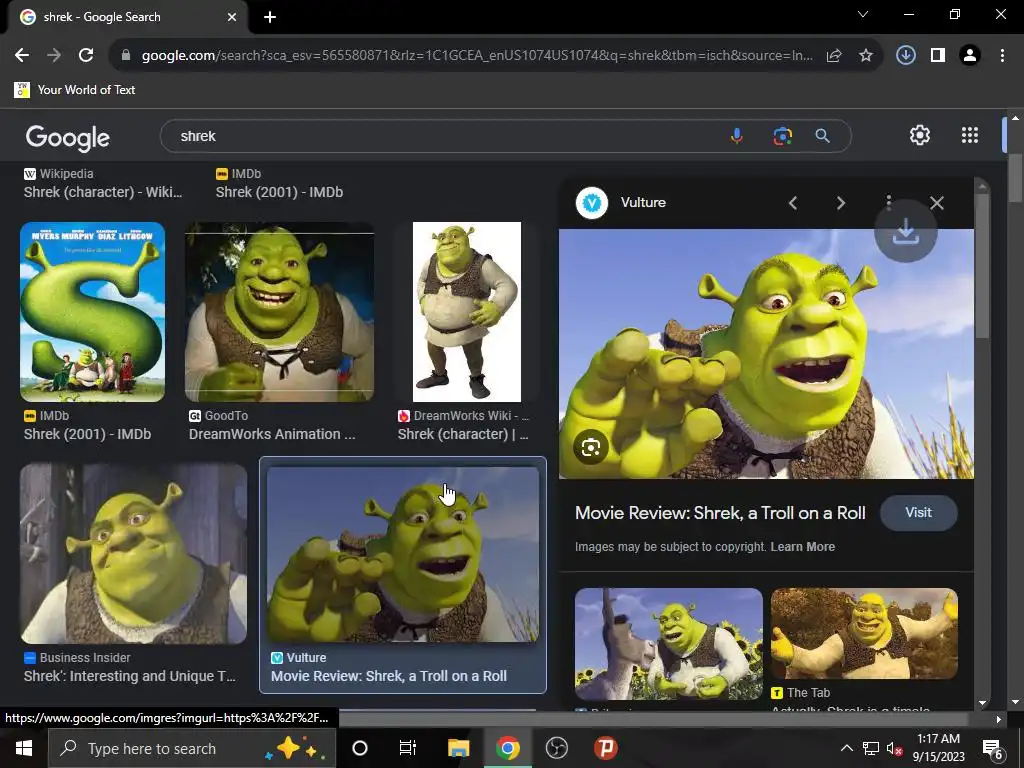Go back to previous page

22,56
